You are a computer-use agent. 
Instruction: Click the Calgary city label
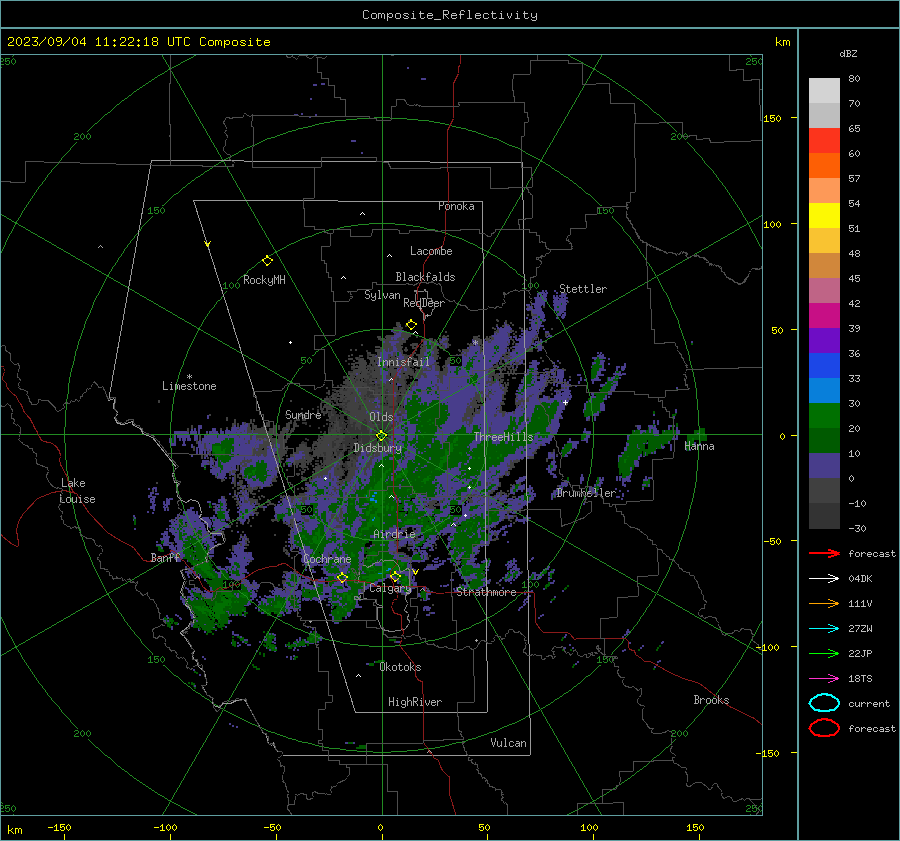(390, 588)
